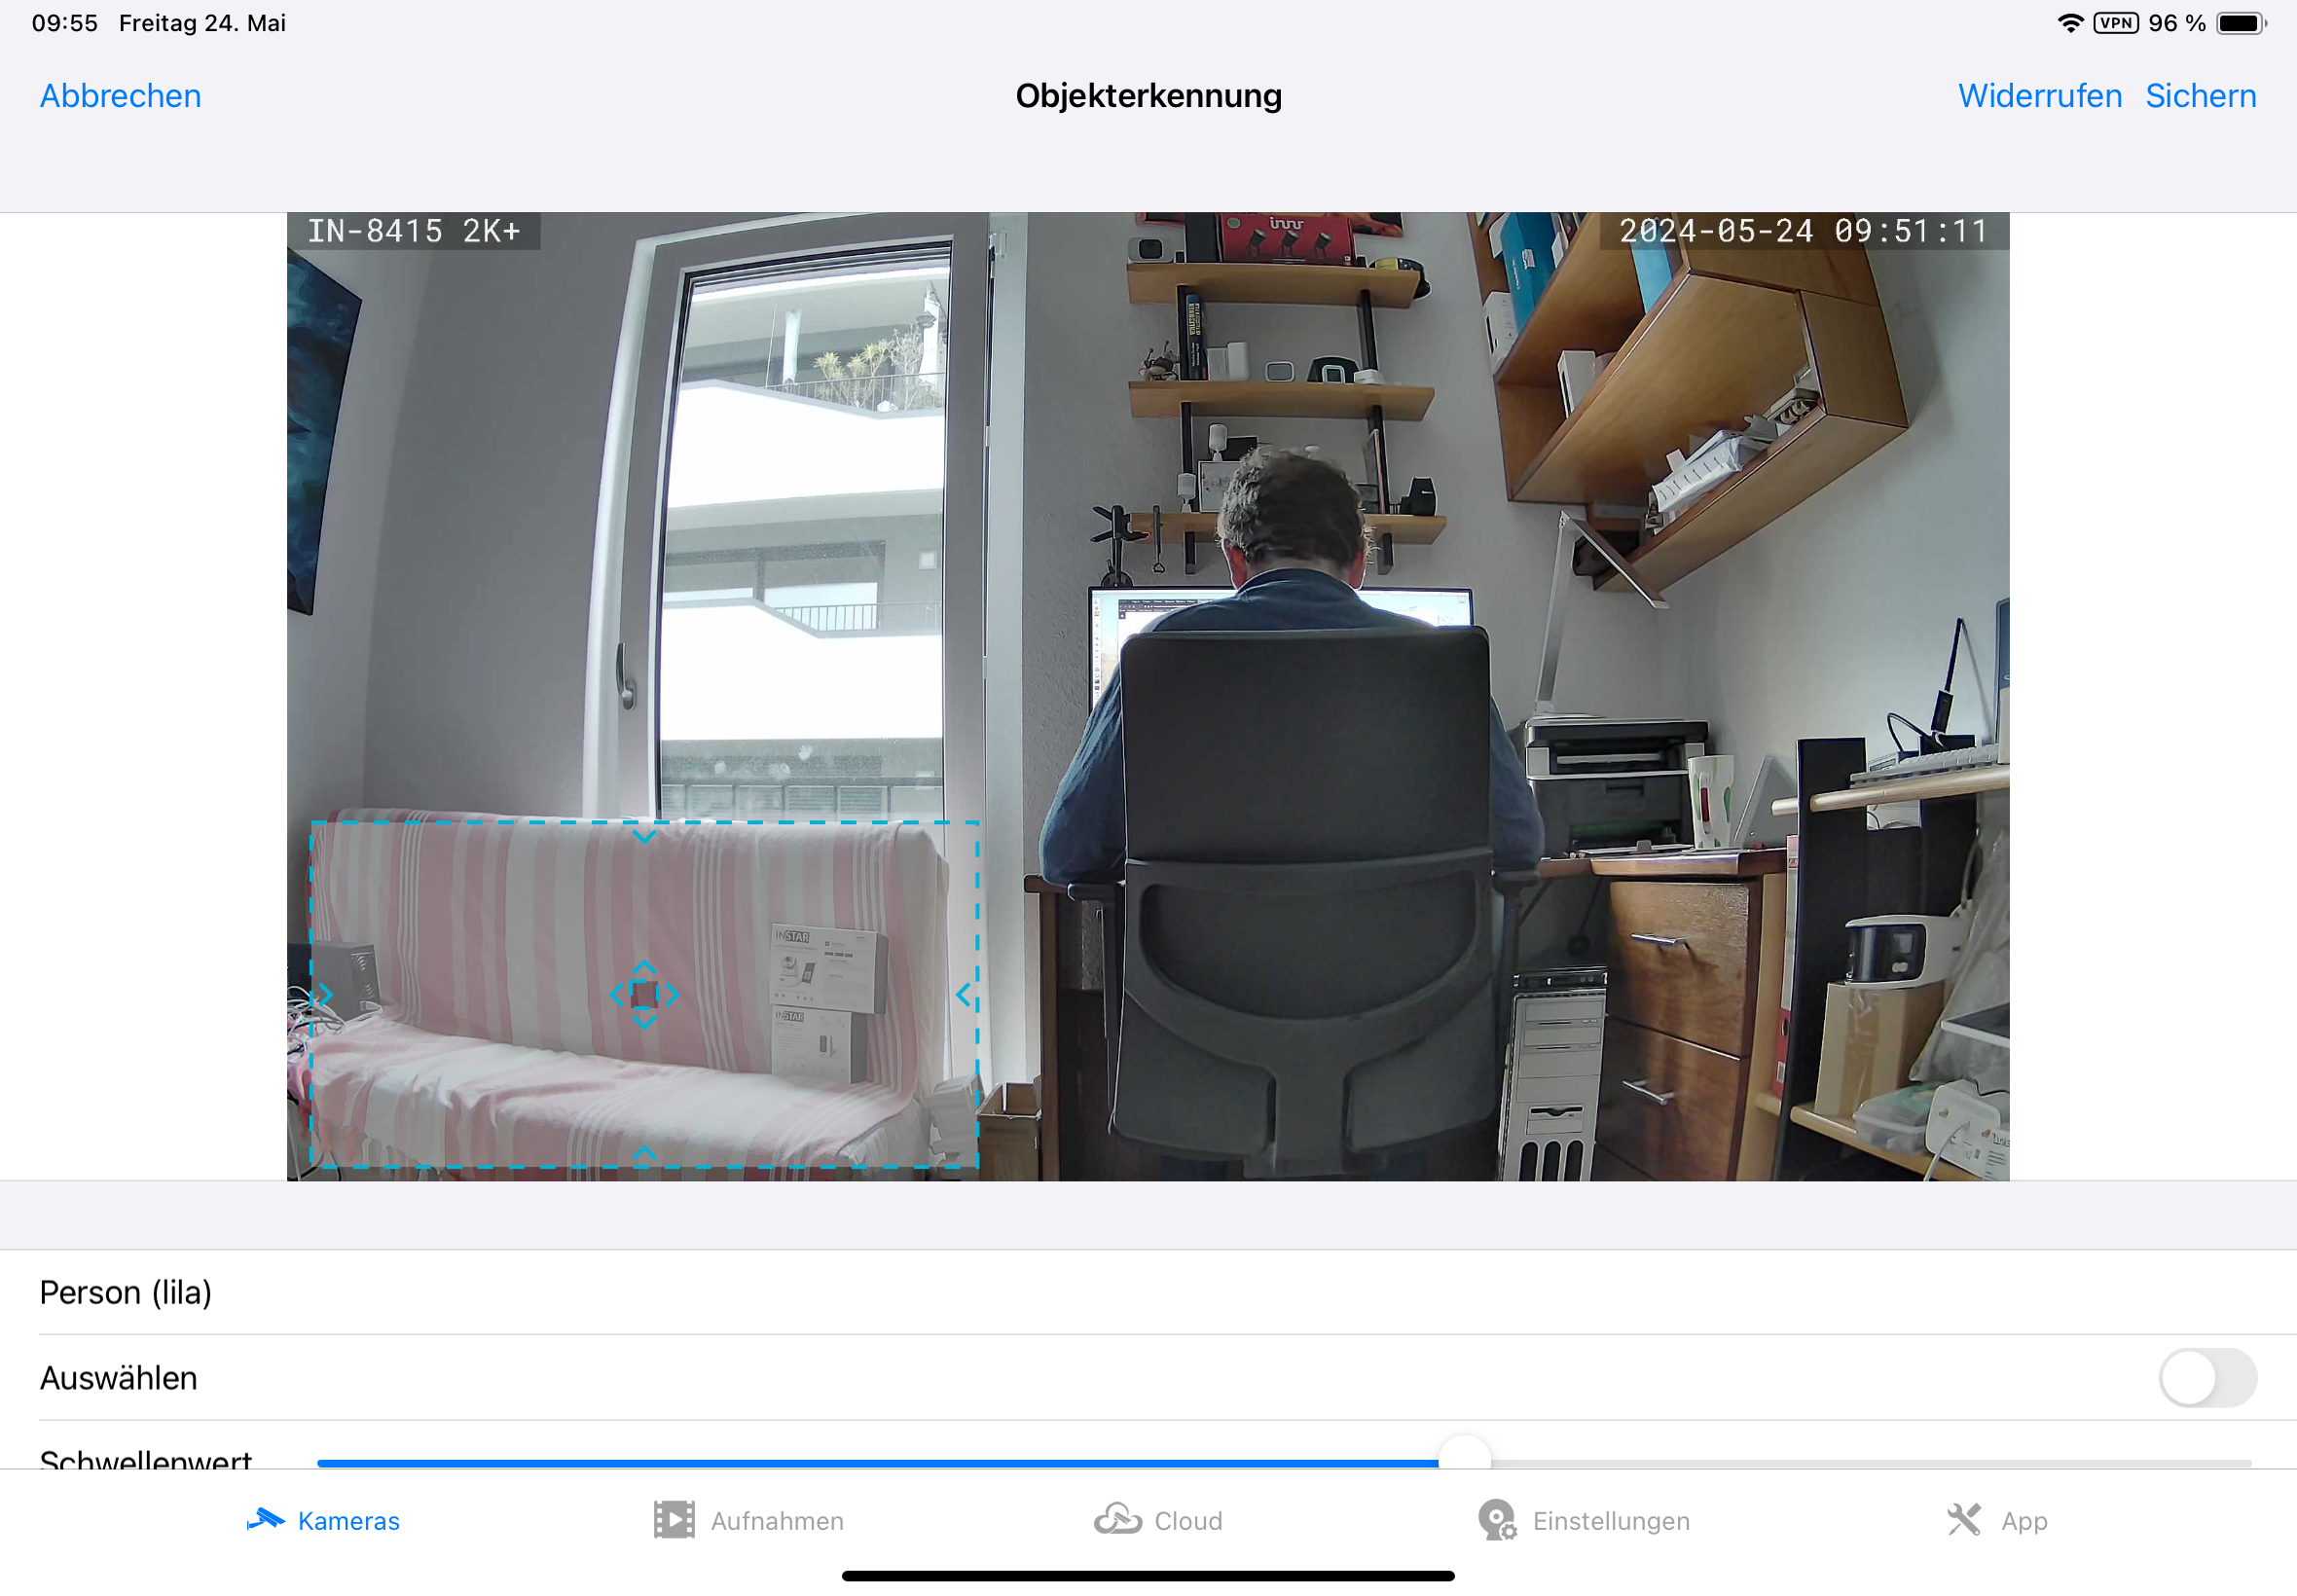Tap the VPN status indicator

click(2115, 23)
